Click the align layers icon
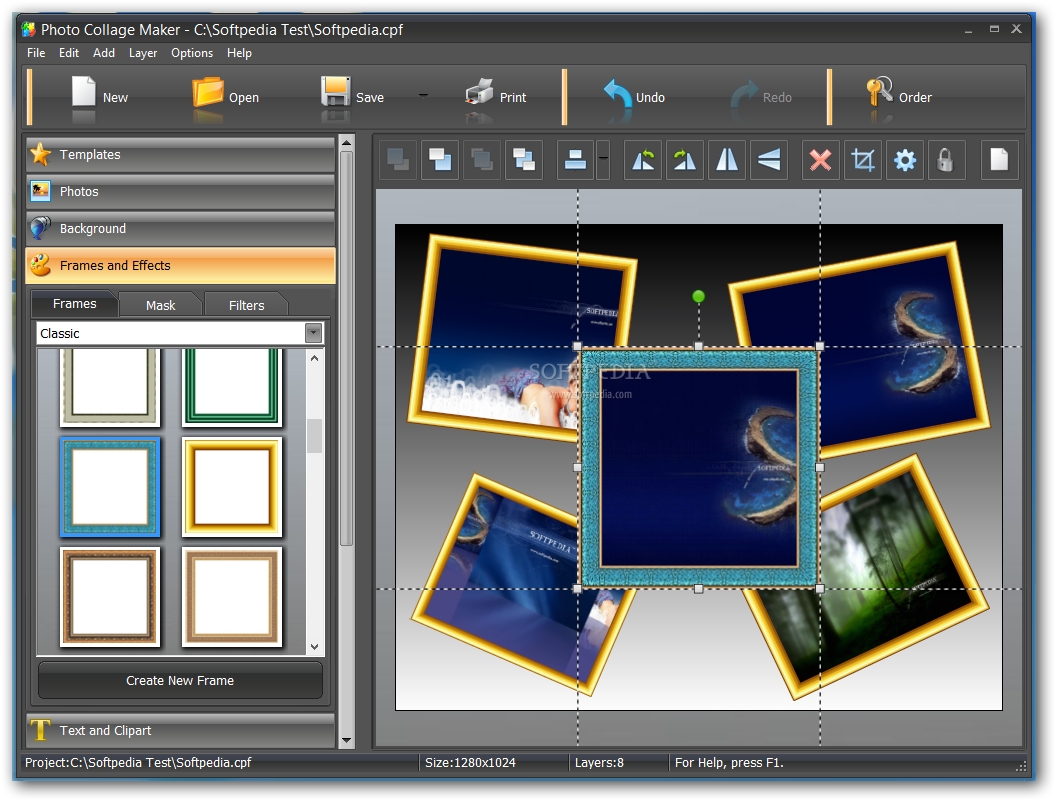1056x801 pixels. pyautogui.click(x=575, y=160)
